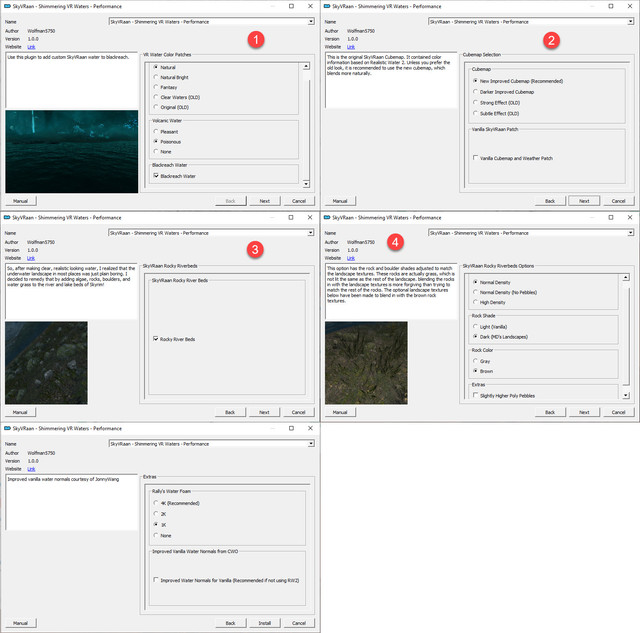Open Manual in VR Water Color Patches window
The width and height of the screenshot is (640, 633).
pos(20,201)
